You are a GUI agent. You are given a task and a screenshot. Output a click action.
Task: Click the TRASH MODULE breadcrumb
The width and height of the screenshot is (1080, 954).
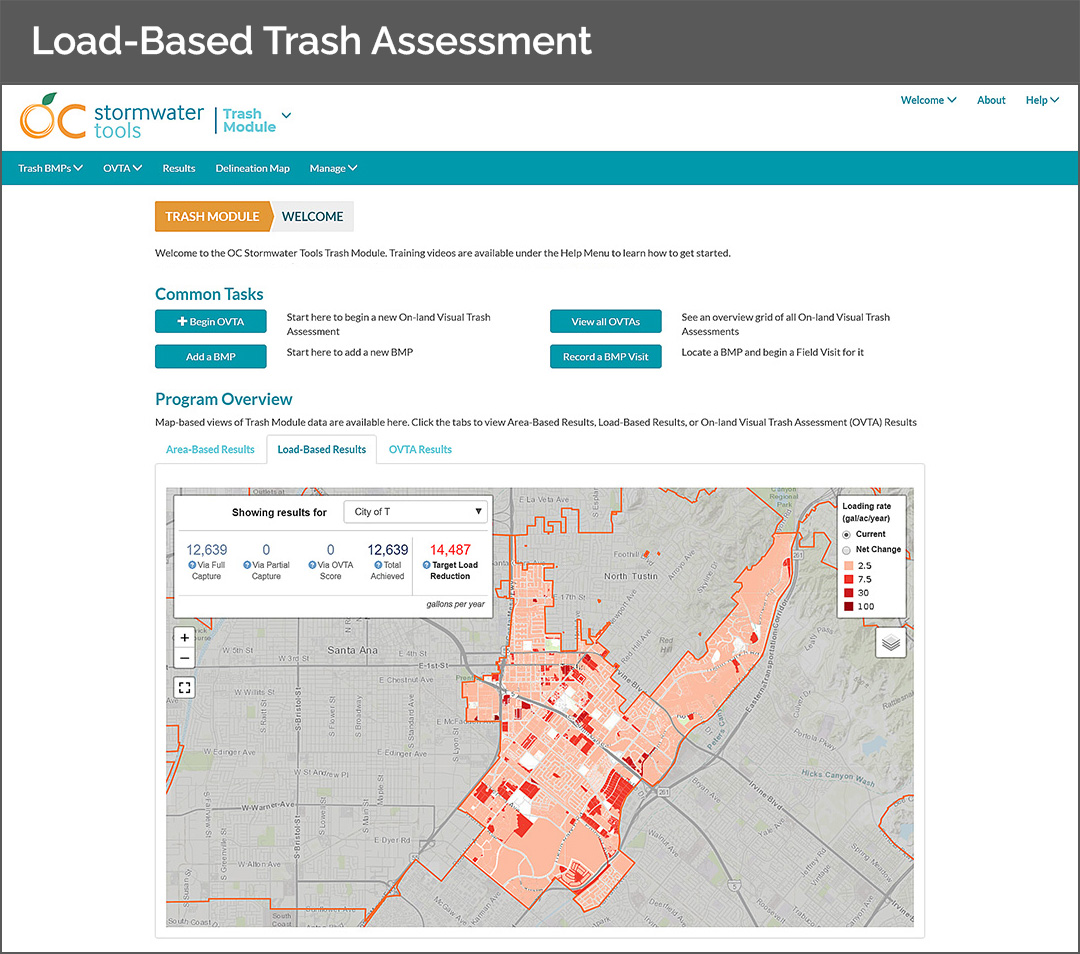point(212,216)
